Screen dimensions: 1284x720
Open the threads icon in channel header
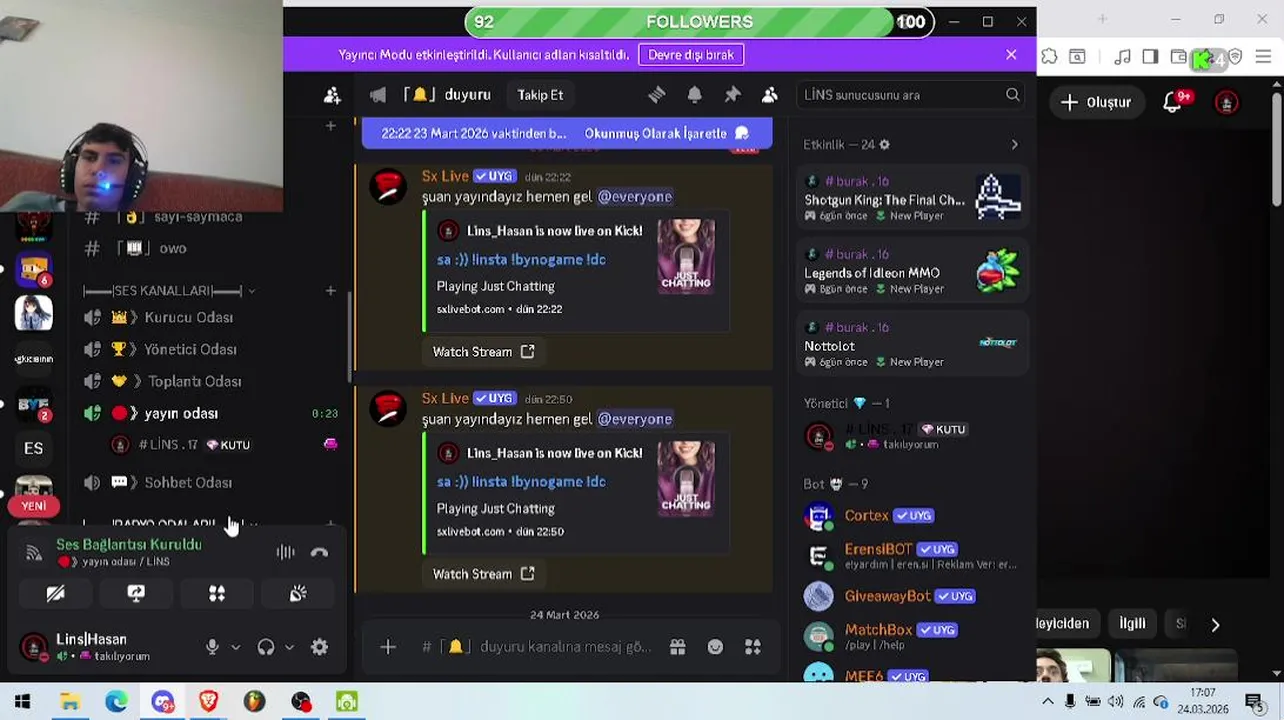point(657,95)
